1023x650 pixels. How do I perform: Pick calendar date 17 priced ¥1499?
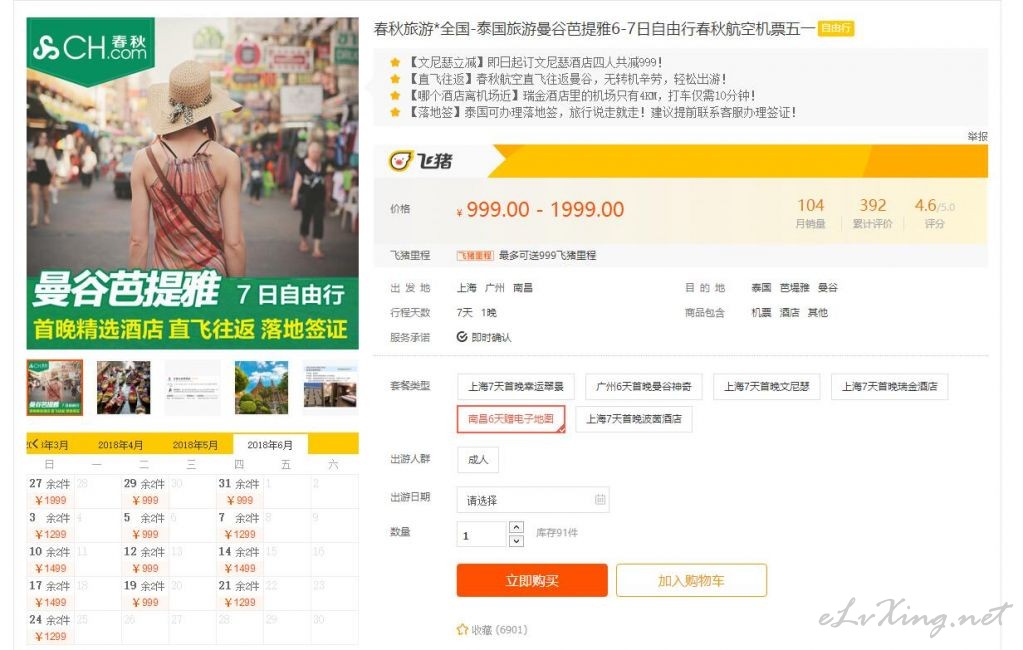pyautogui.click(x=50, y=593)
